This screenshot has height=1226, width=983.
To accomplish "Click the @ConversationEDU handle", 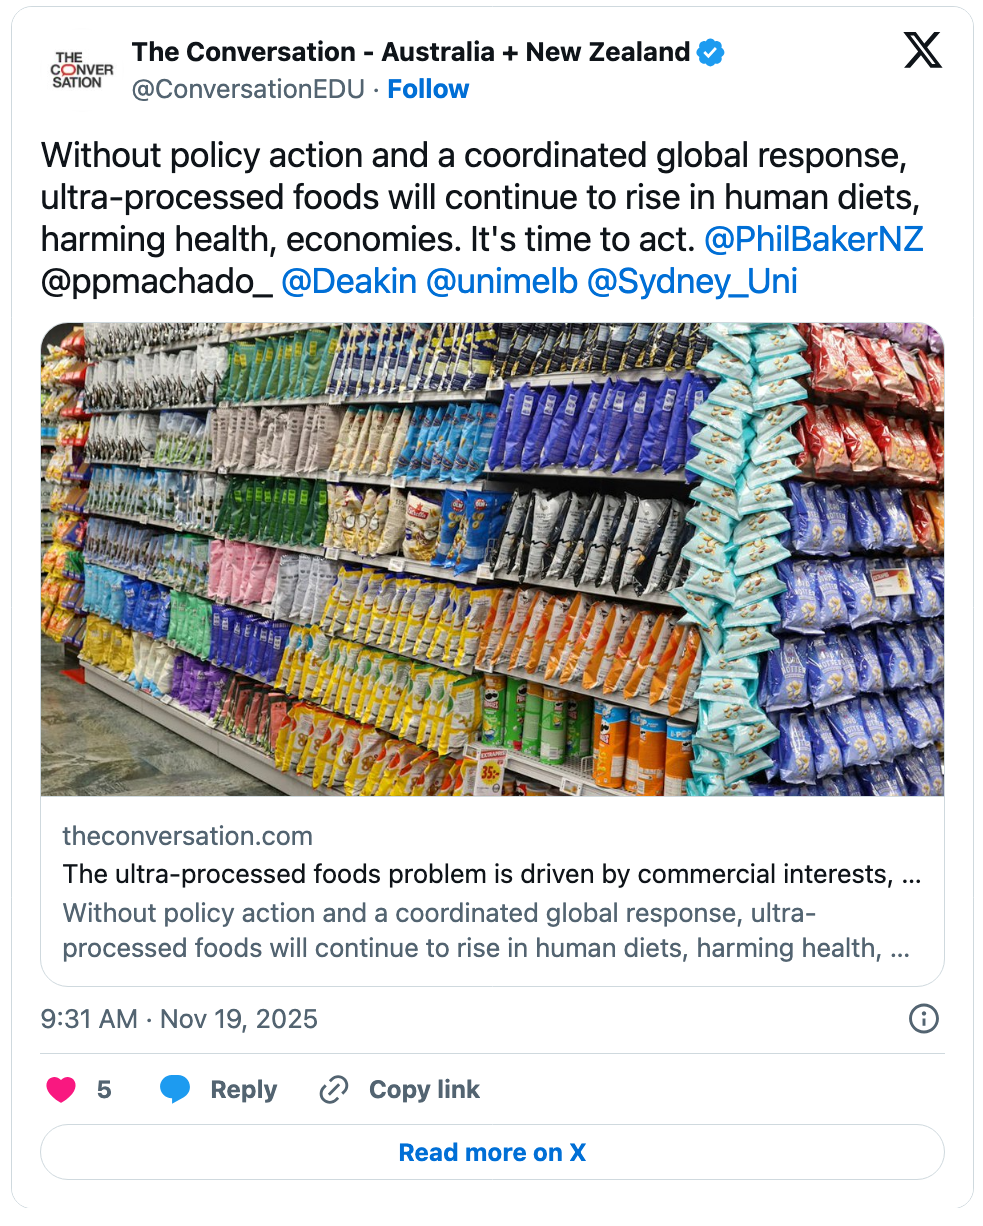I will (x=248, y=89).
